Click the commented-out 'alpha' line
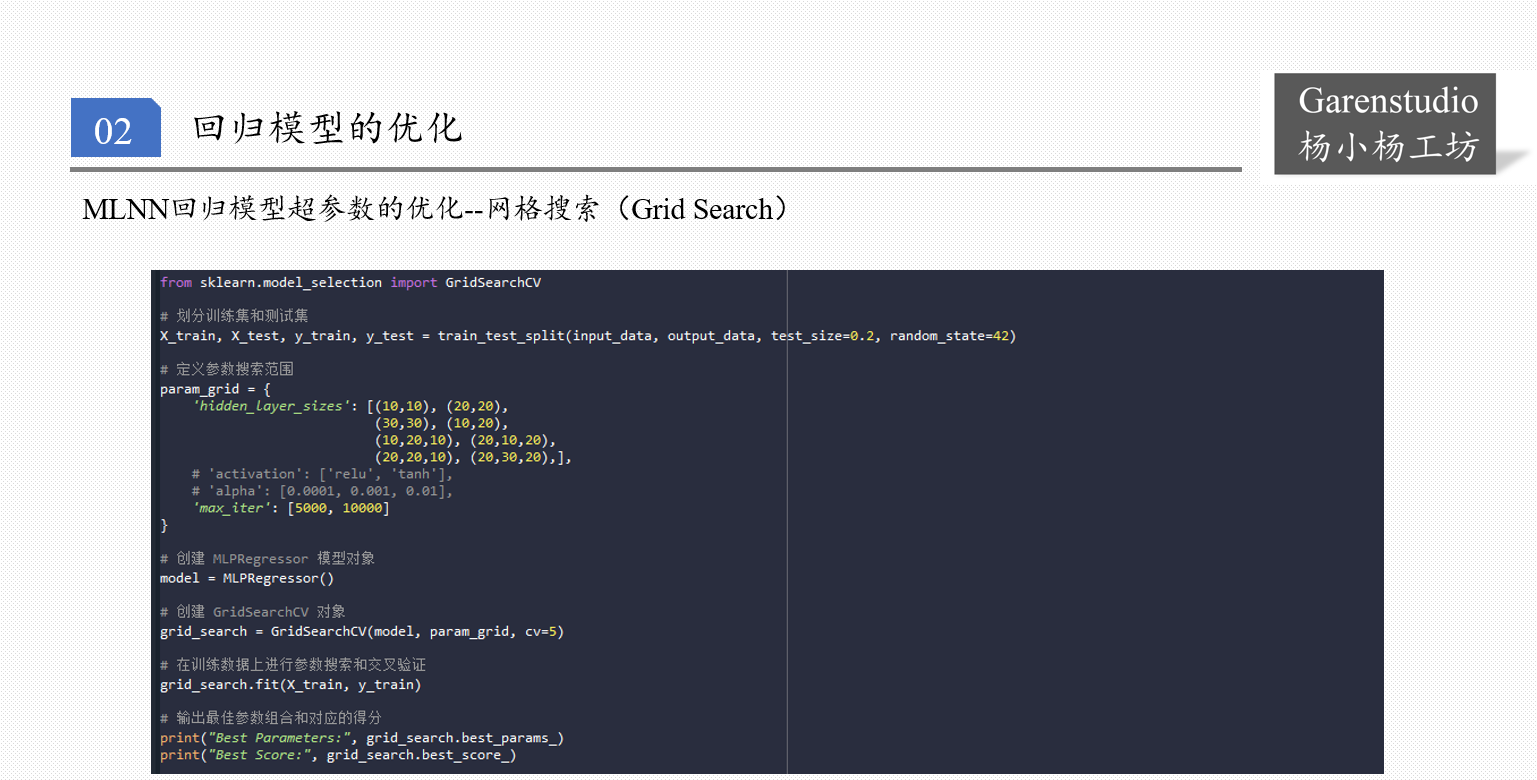Screen dimensions: 1537x780 pyautogui.click(x=322, y=491)
